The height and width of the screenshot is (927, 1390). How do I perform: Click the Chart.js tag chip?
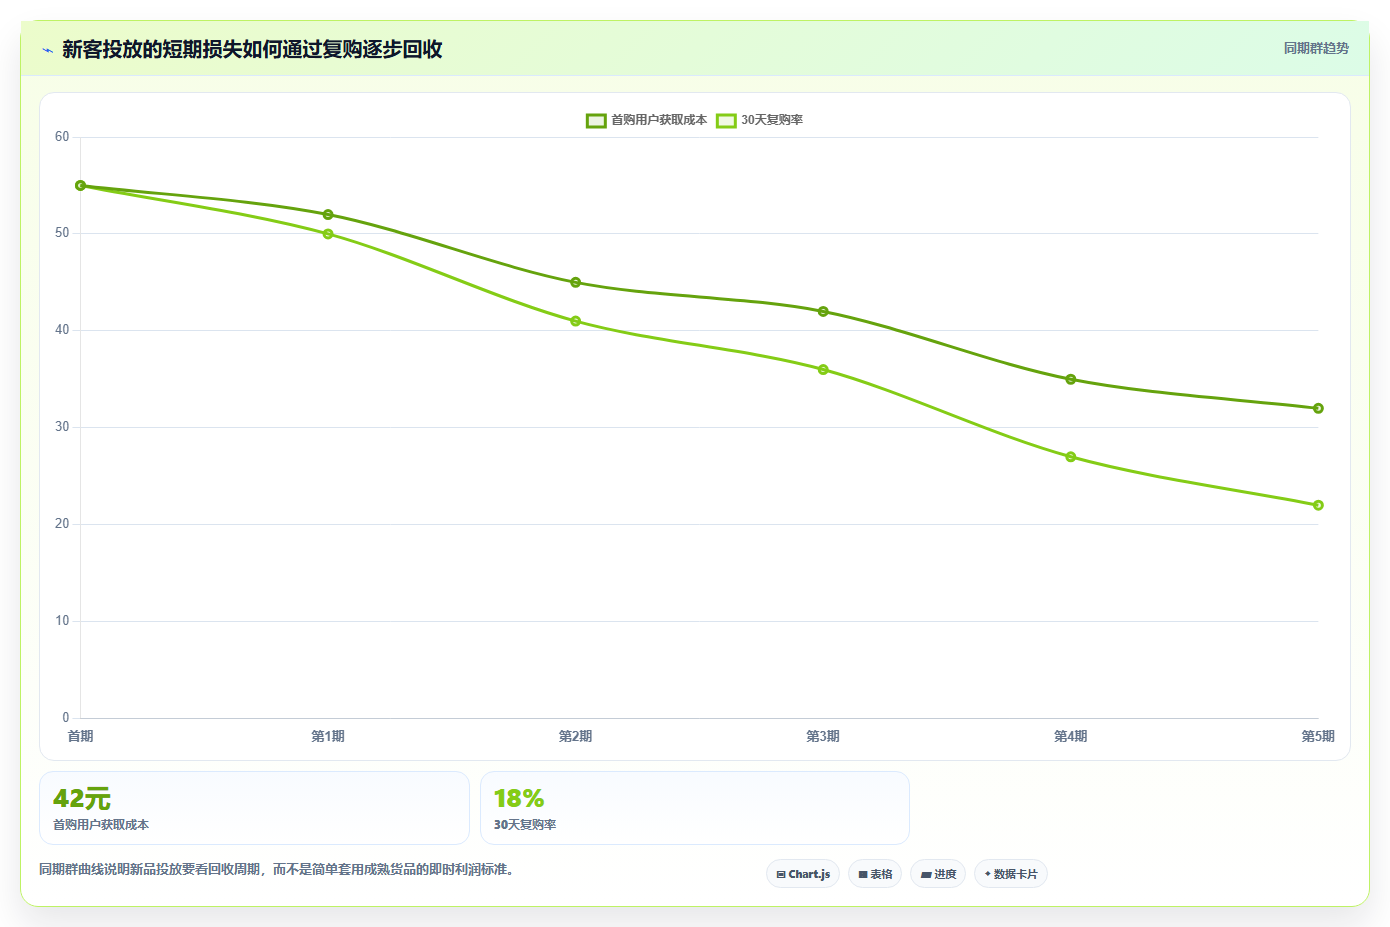coord(803,874)
